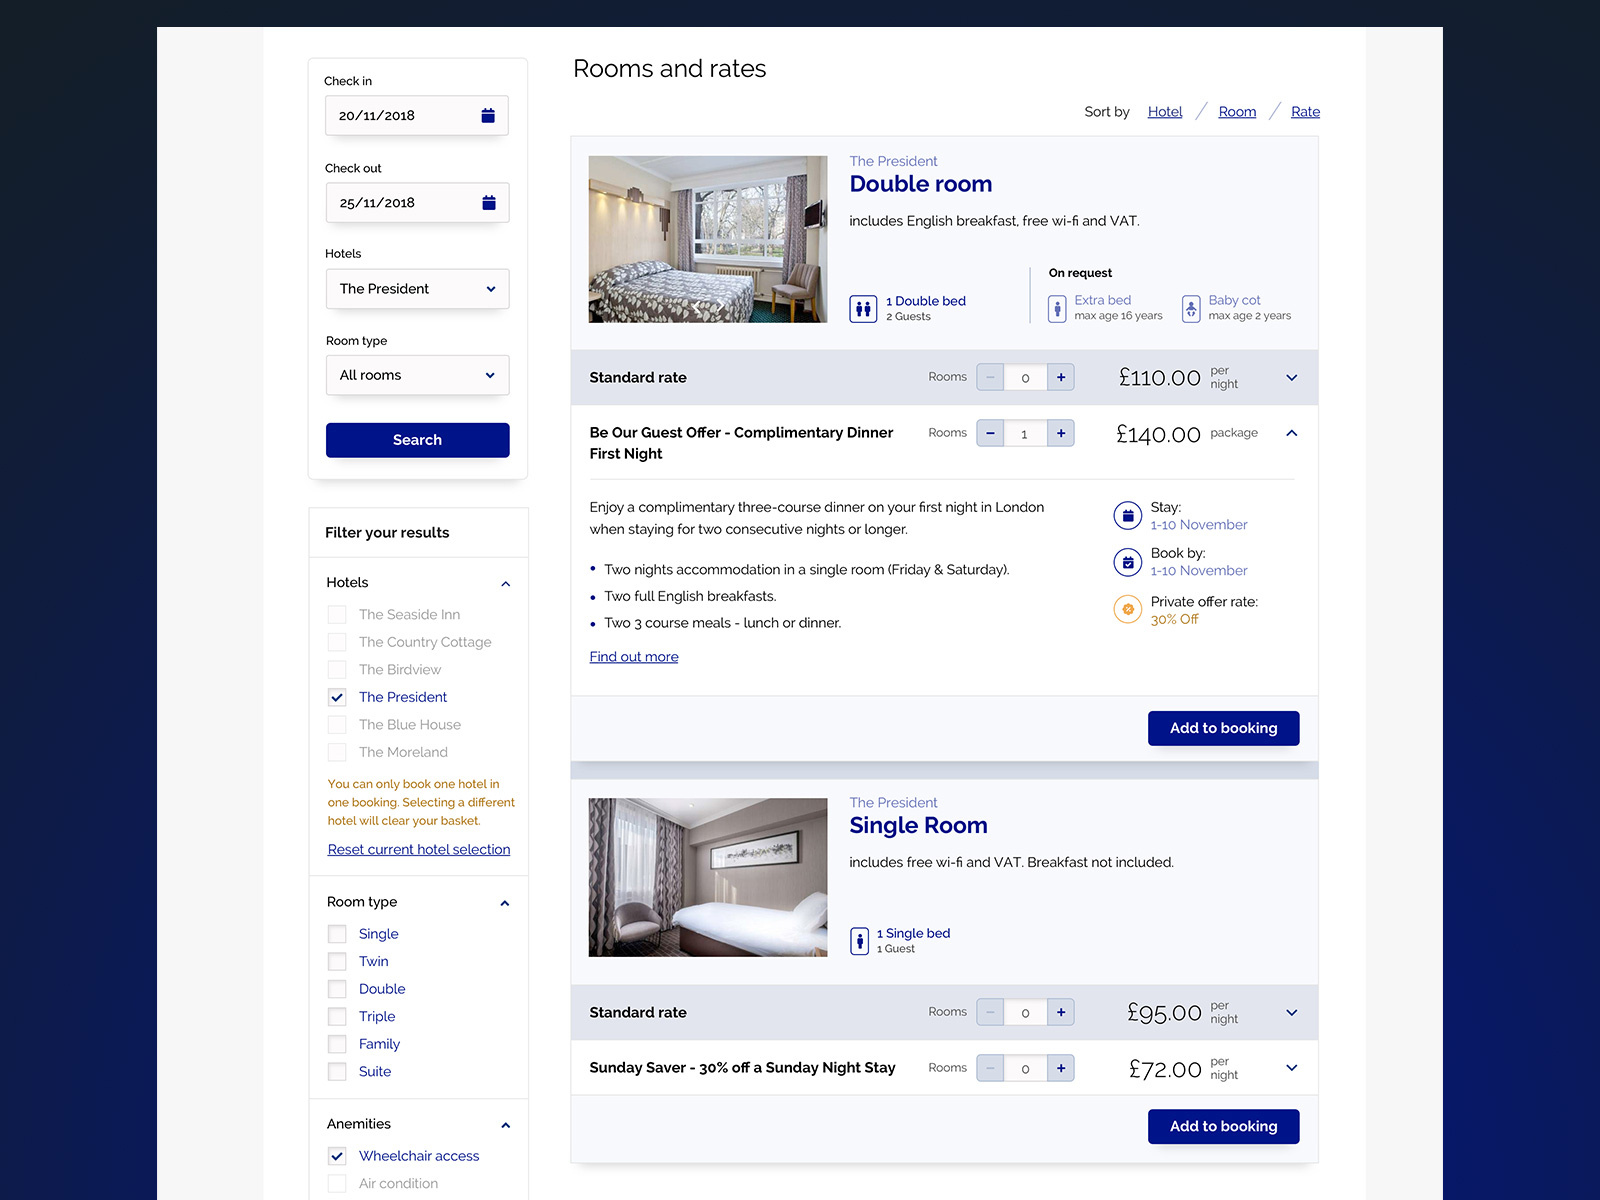Click the Stay dates calendar icon
Image resolution: width=1600 pixels, height=1200 pixels.
click(1128, 515)
